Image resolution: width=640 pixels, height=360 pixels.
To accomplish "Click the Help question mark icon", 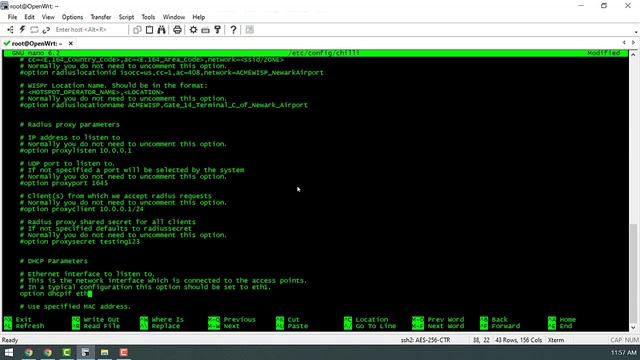I will (233, 30).
